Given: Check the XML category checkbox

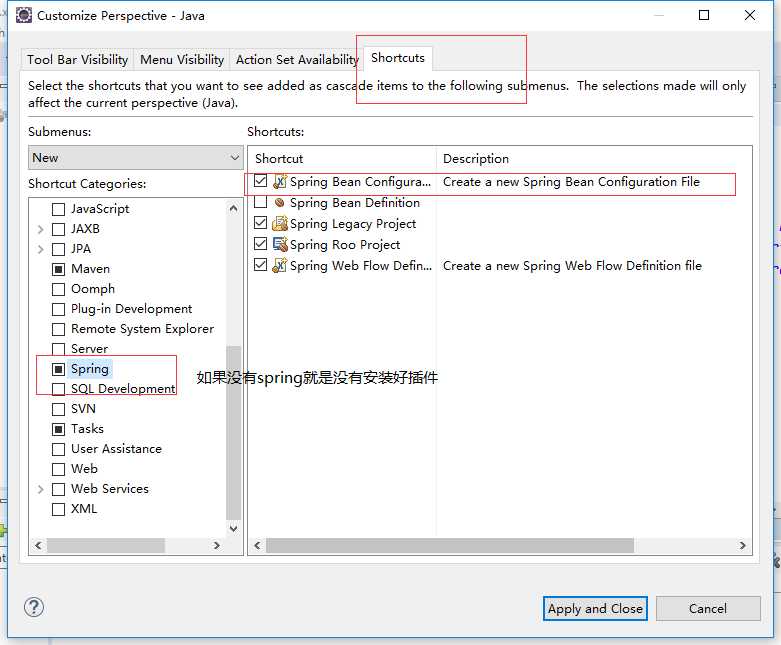Looking at the screenshot, I should (58, 509).
